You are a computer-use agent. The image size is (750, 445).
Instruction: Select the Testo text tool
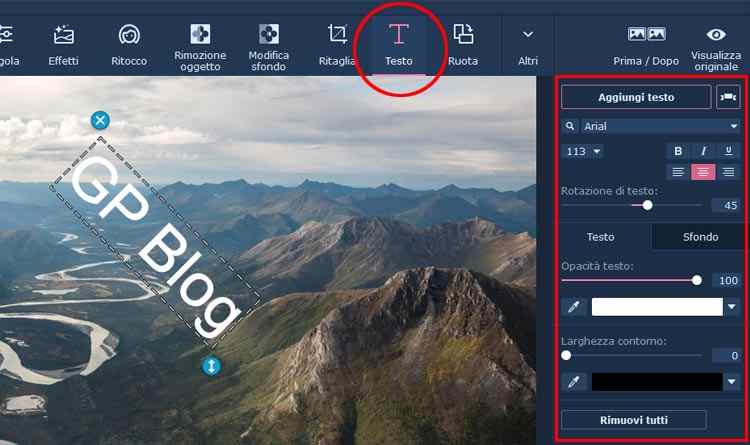pos(398,45)
